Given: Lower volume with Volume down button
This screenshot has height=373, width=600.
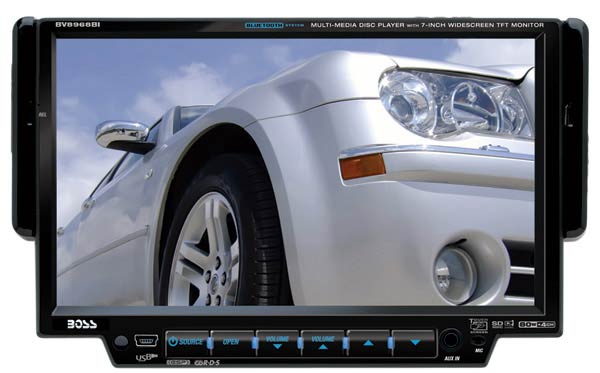Looking at the screenshot, I should click(277, 342).
